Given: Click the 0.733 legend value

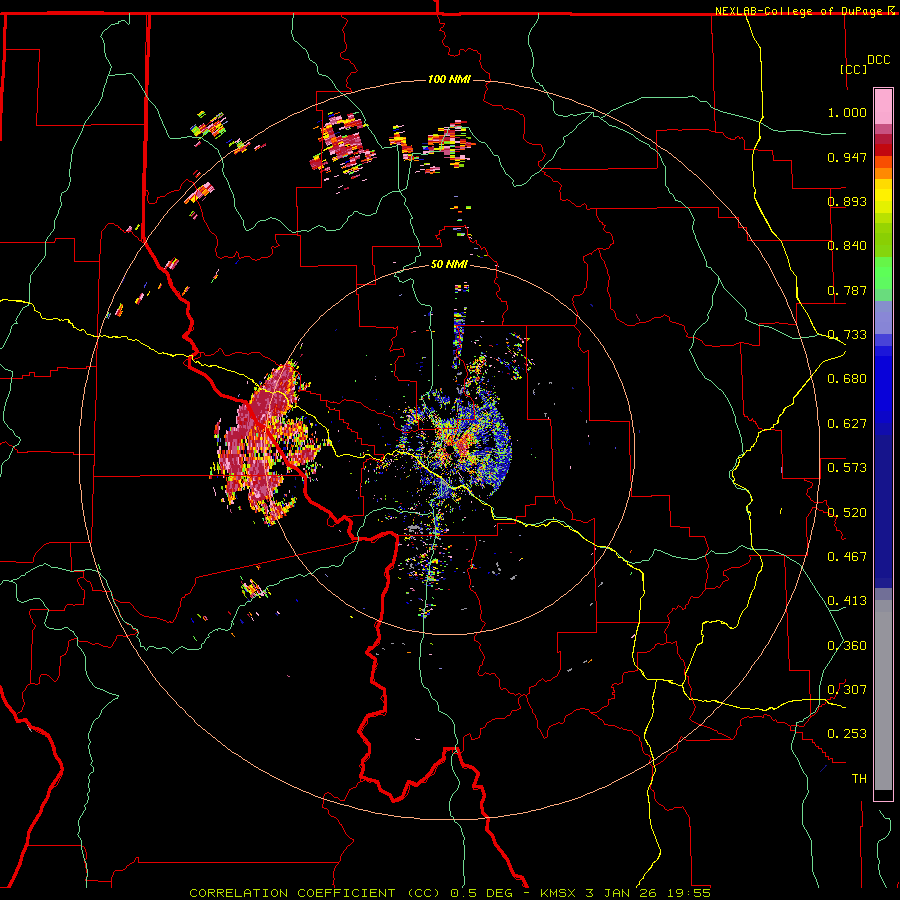Looking at the screenshot, I should pyautogui.click(x=847, y=335).
